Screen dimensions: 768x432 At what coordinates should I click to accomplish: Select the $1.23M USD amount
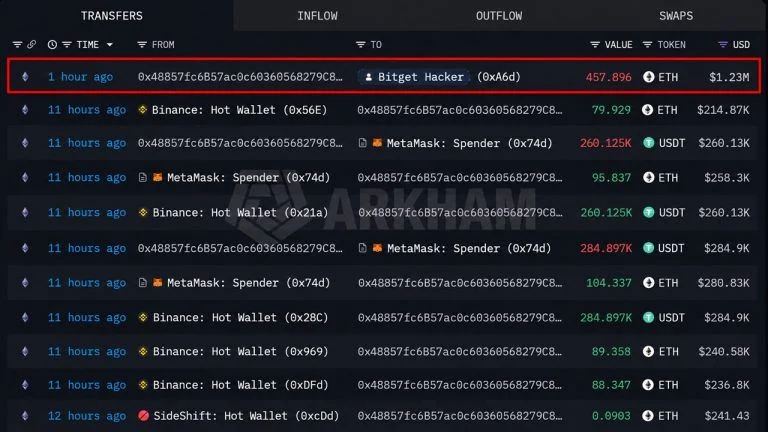tap(729, 77)
